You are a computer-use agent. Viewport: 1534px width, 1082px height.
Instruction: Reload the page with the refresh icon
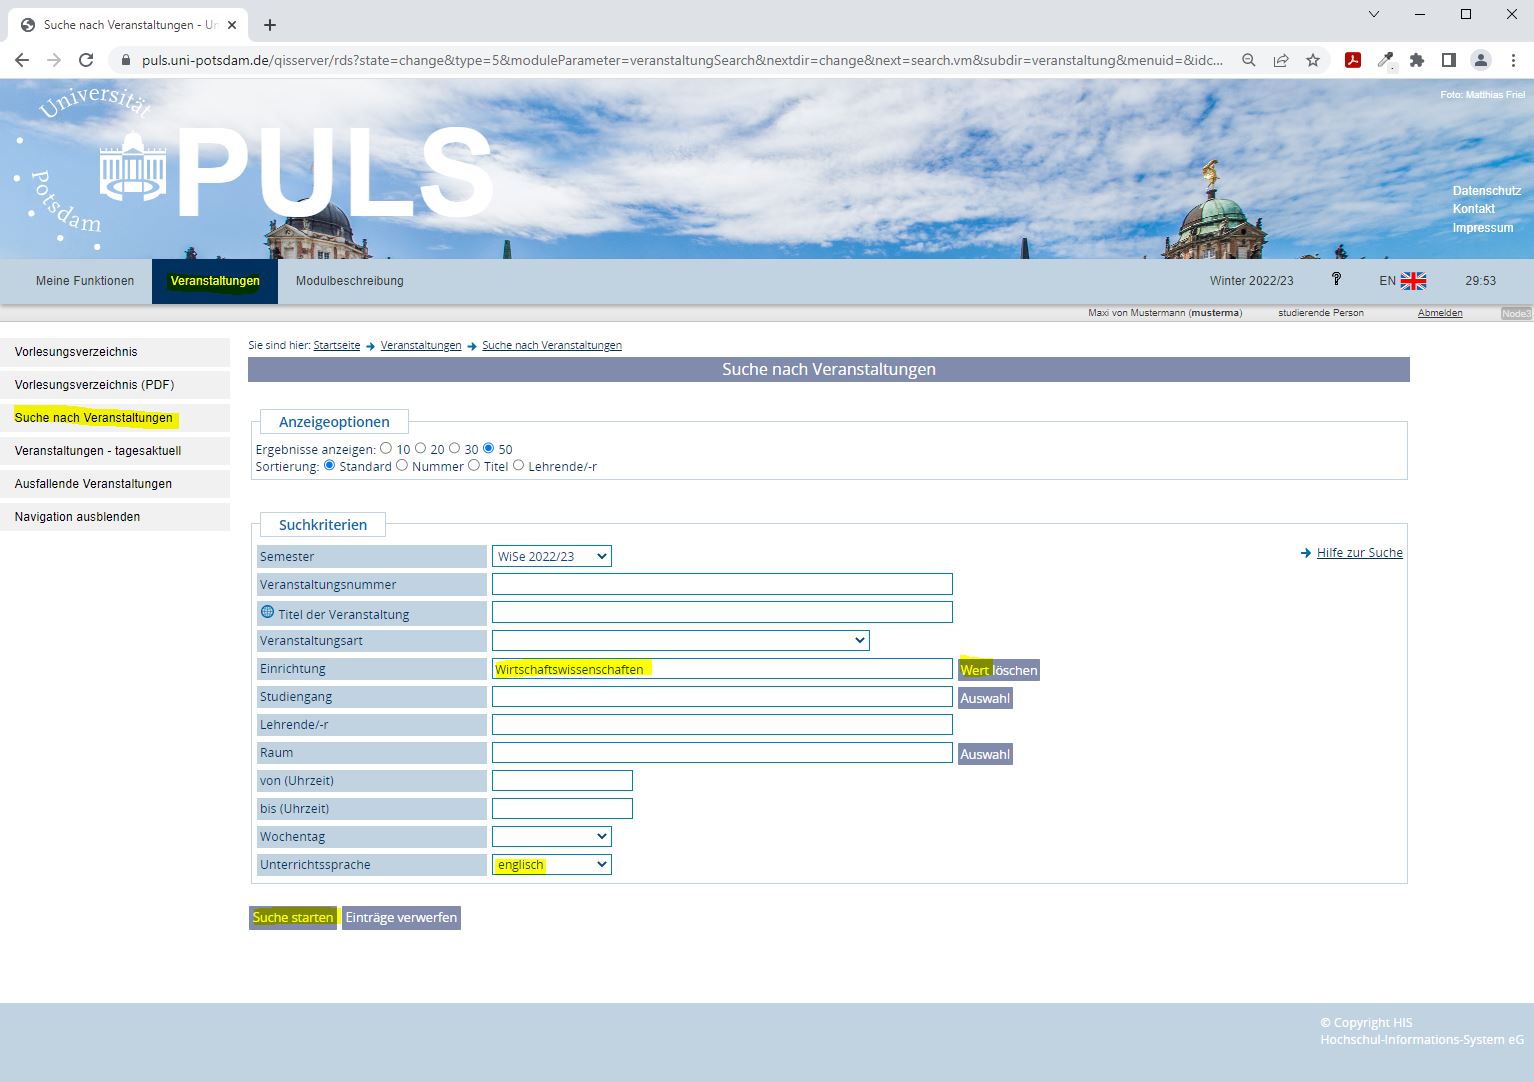(86, 60)
